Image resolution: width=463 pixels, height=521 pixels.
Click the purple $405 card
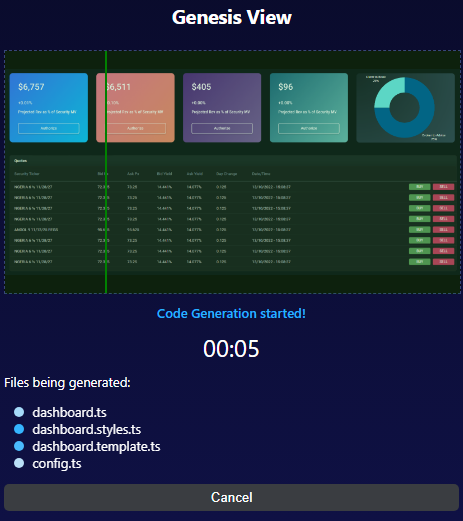click(222, 108)
